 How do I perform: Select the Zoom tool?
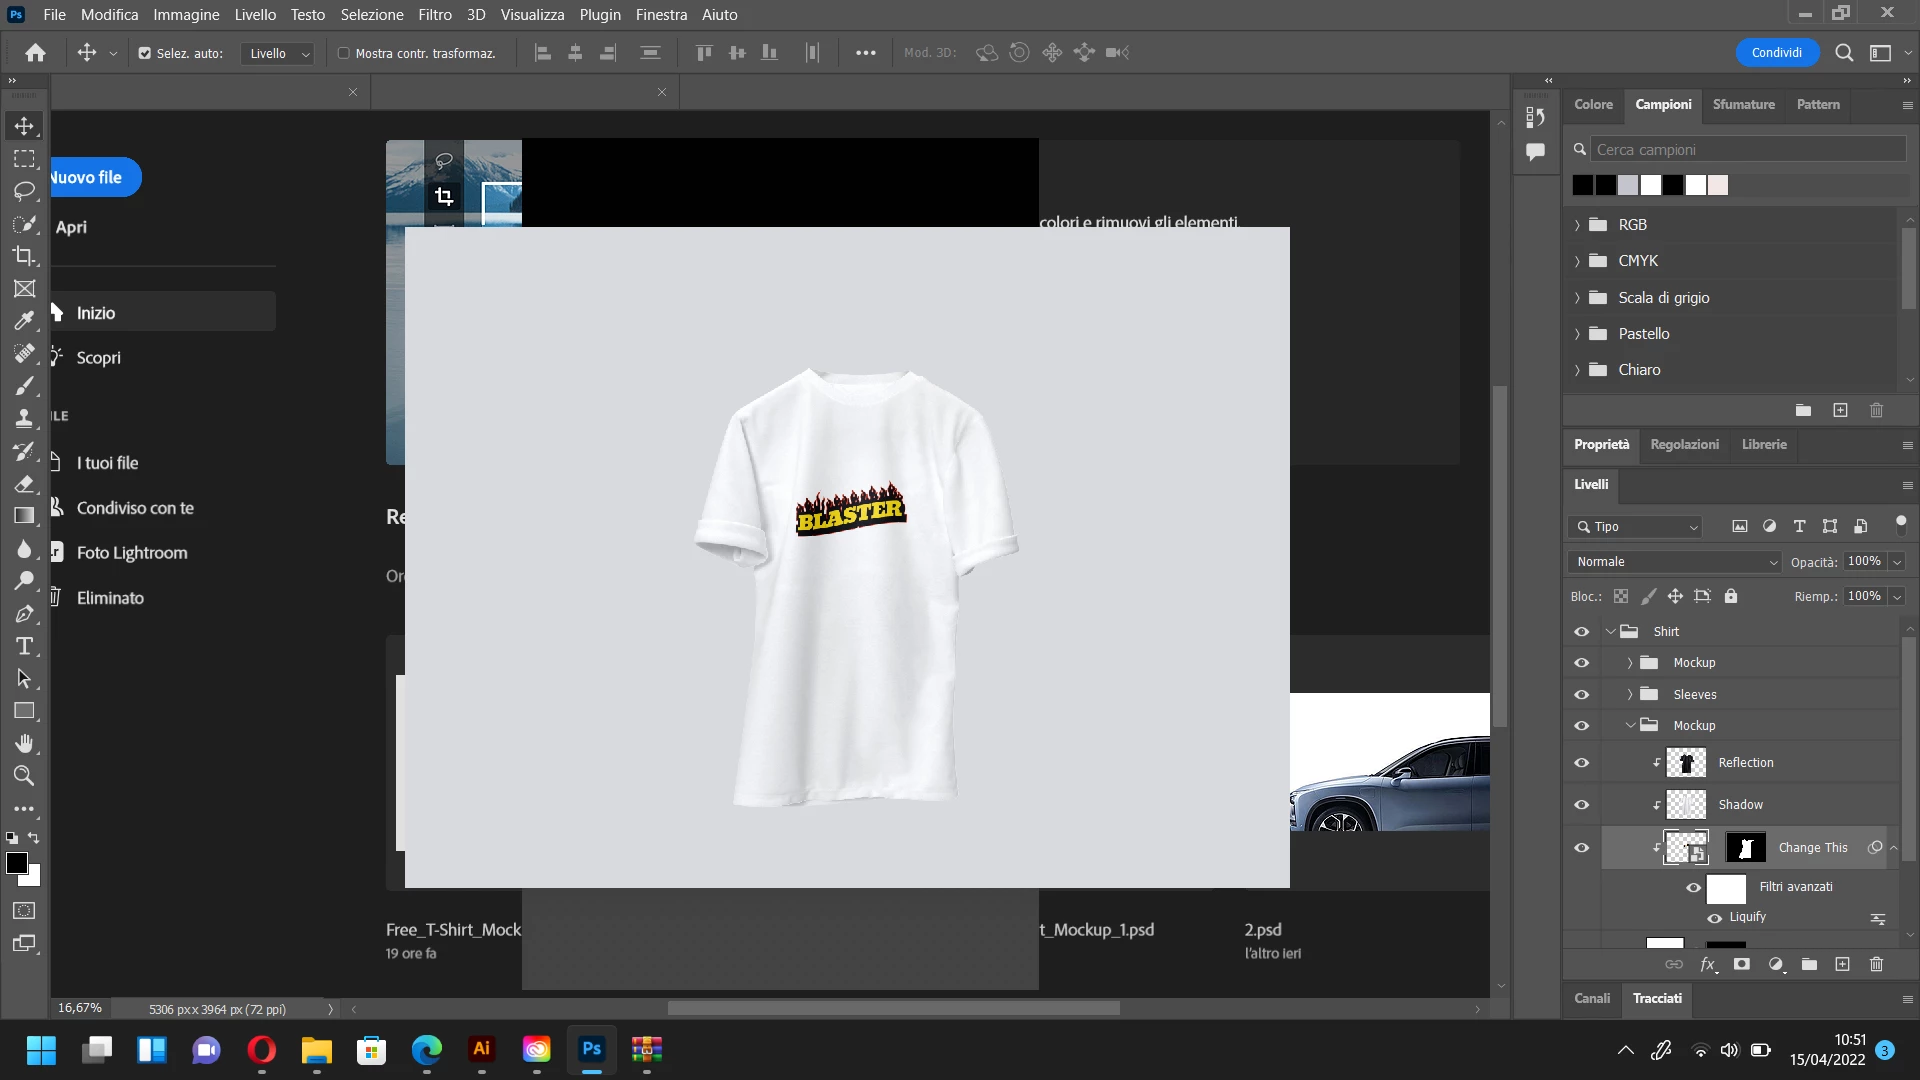point(24,776)
